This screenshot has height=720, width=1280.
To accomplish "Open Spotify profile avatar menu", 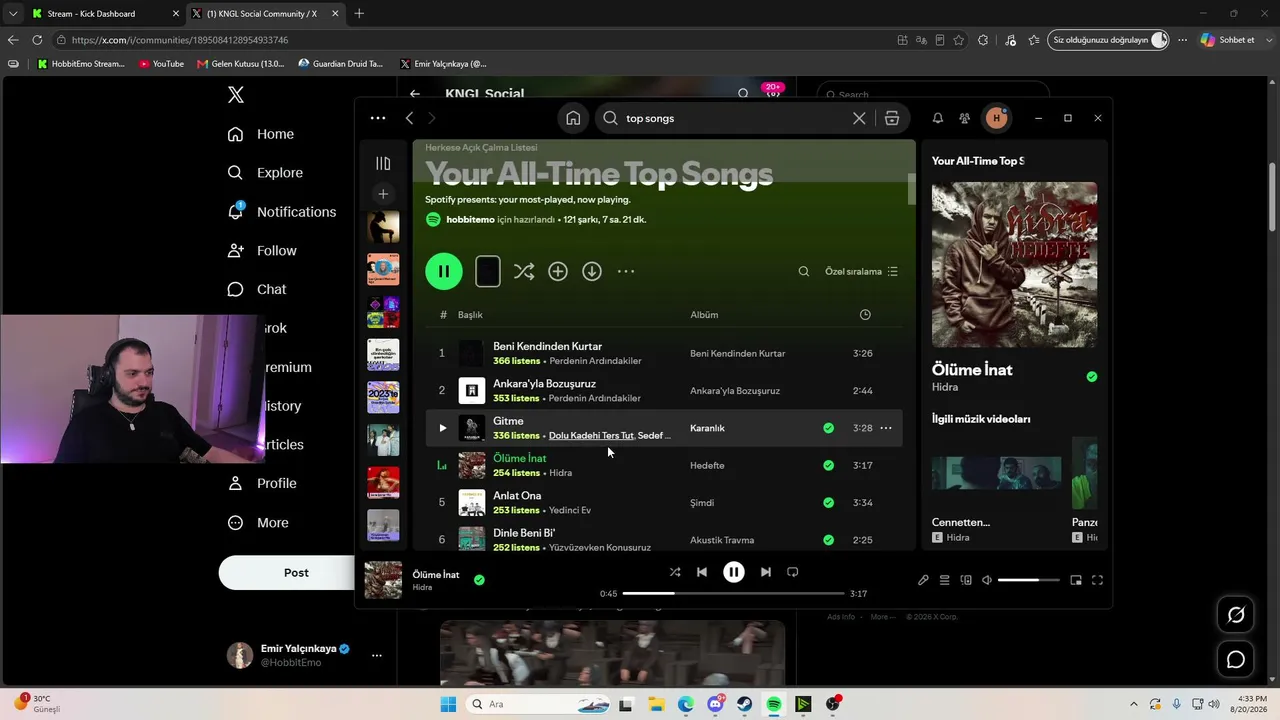I will (996, 118).
